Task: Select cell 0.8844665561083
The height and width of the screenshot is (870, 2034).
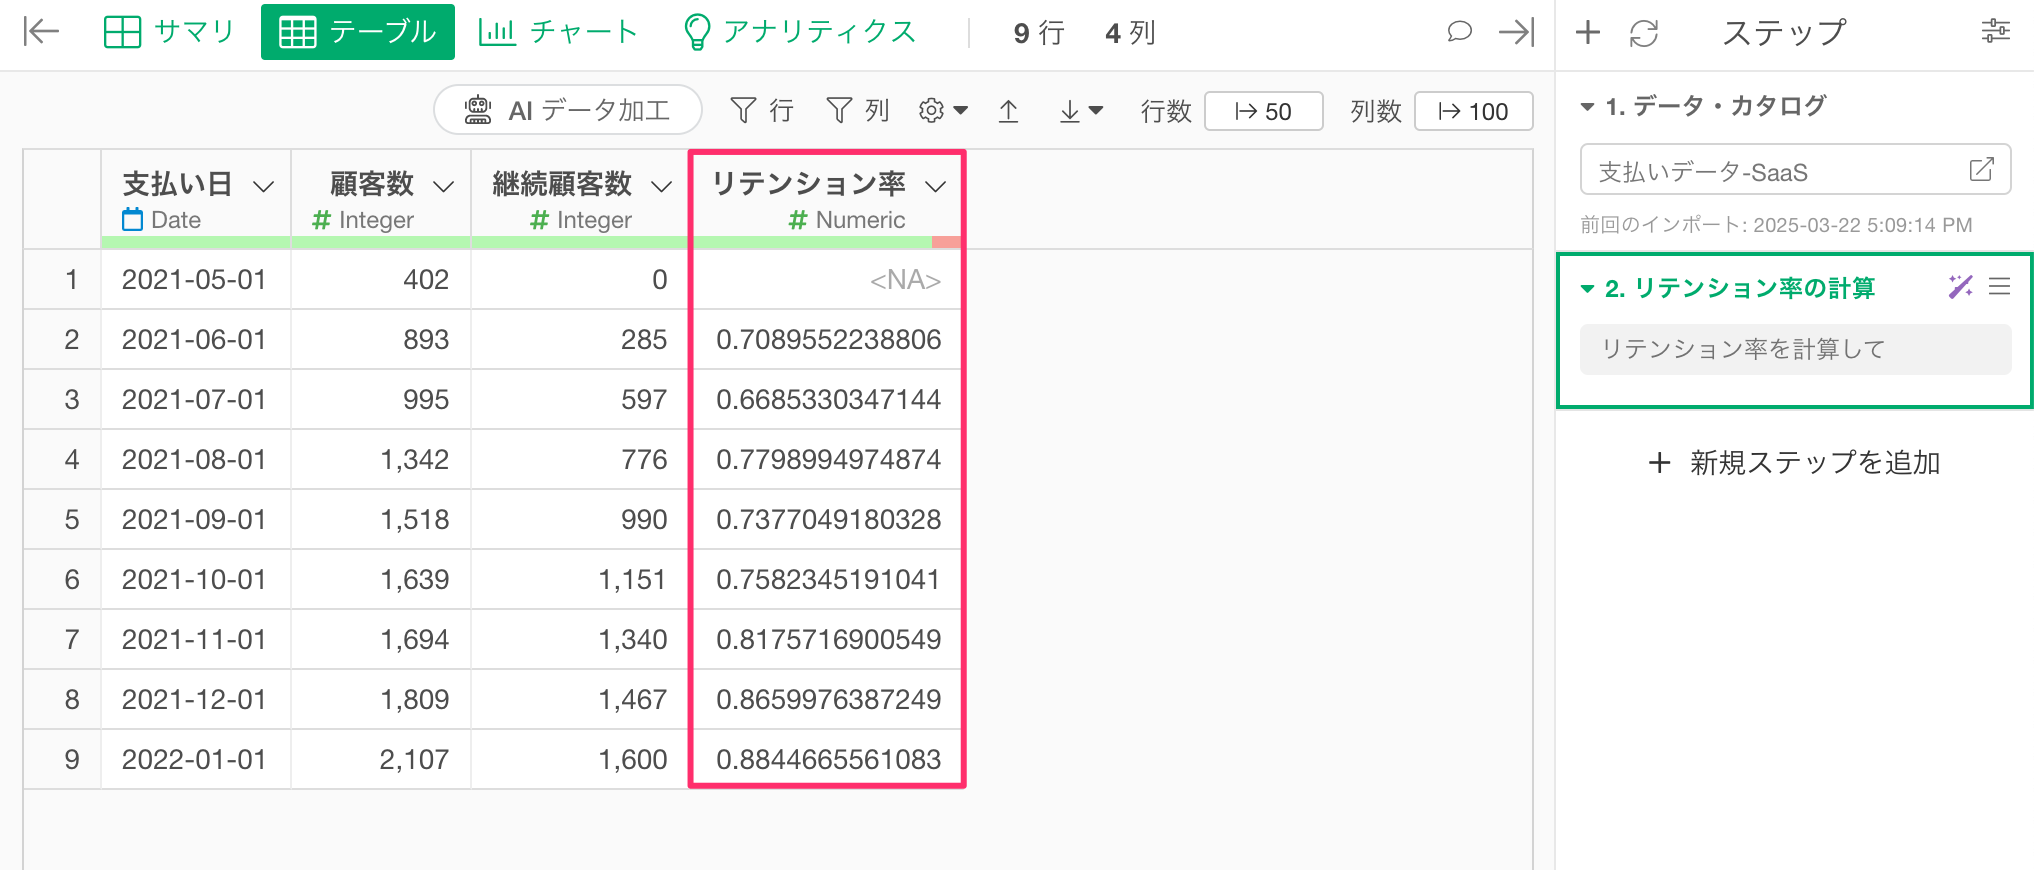Action: (826, 760)
